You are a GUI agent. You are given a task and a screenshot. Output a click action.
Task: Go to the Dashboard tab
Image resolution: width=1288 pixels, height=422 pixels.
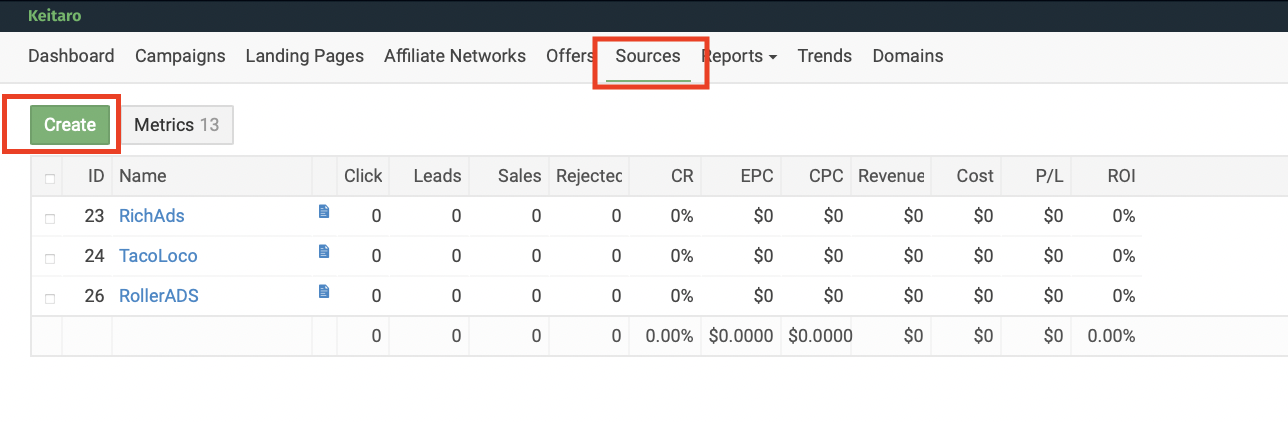tap(71, 56)
